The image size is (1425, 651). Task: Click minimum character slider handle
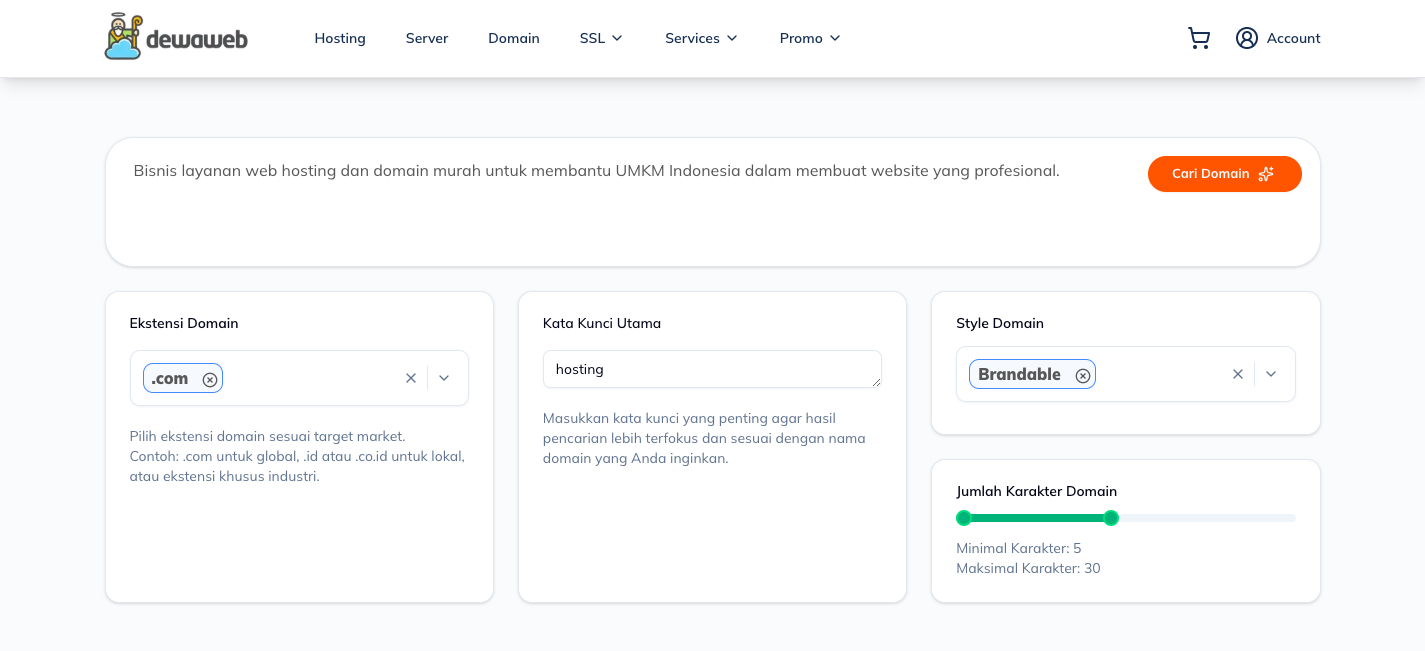coord(964,518)
